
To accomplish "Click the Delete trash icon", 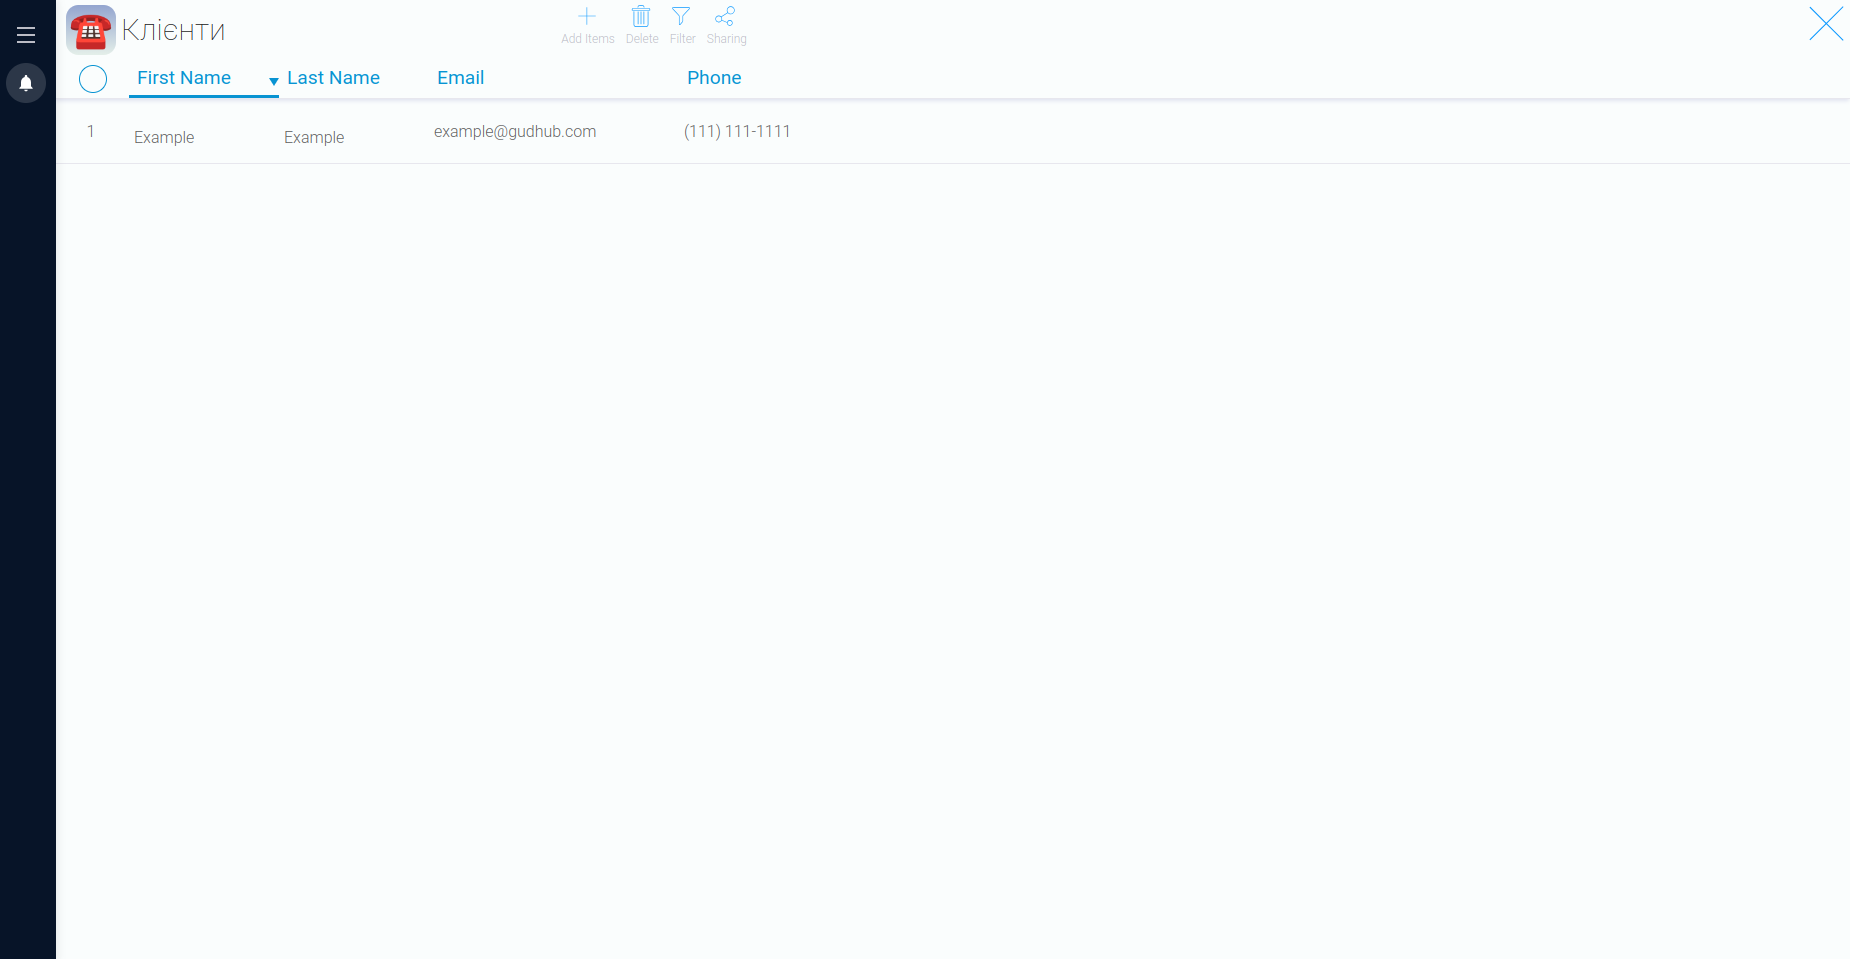I will pos(641,16).
